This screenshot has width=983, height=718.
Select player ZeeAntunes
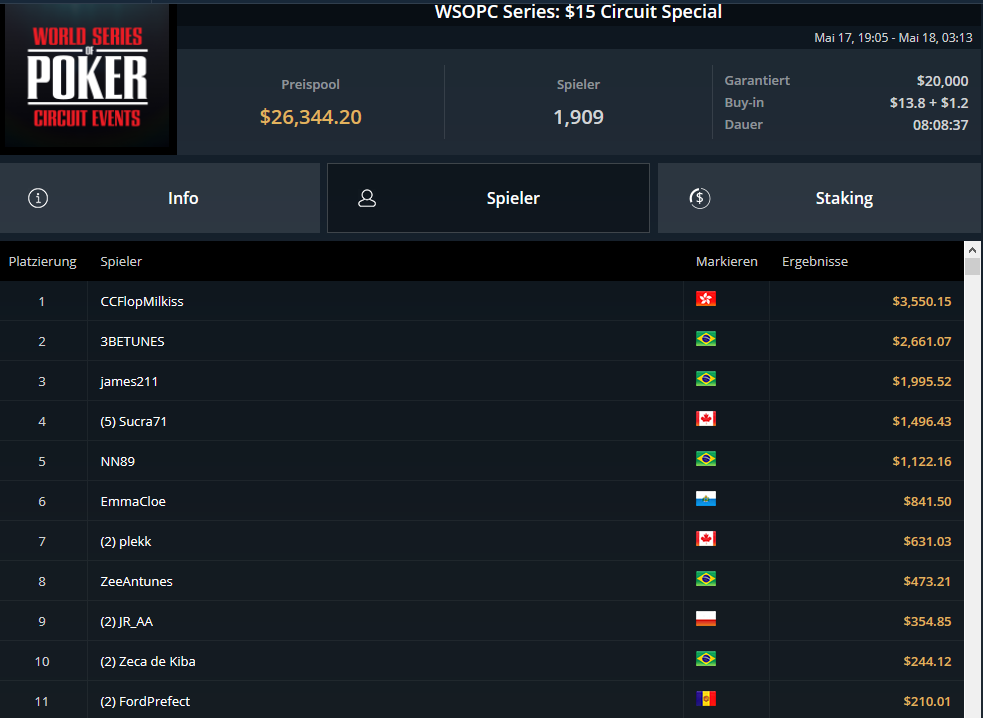pyautogui.click(x=137, y=581)
